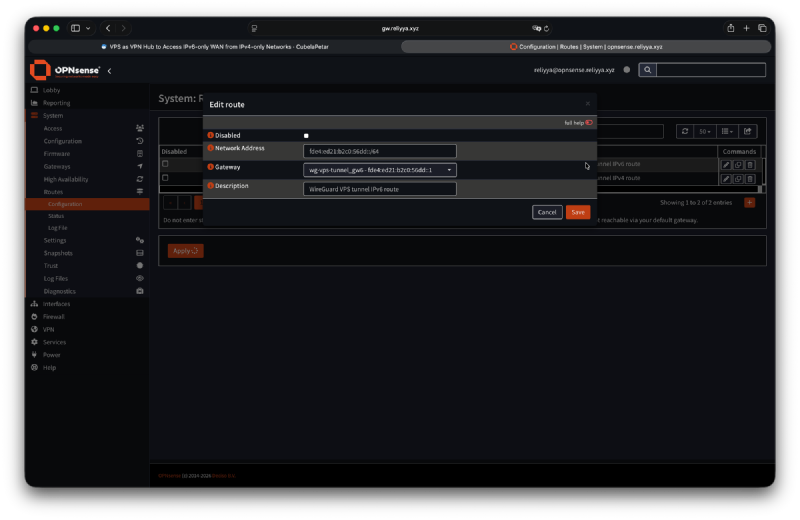Screen dimensions: 800x520
Task: Close the Edit route dialog with X
Action: [x=588, y=104]
